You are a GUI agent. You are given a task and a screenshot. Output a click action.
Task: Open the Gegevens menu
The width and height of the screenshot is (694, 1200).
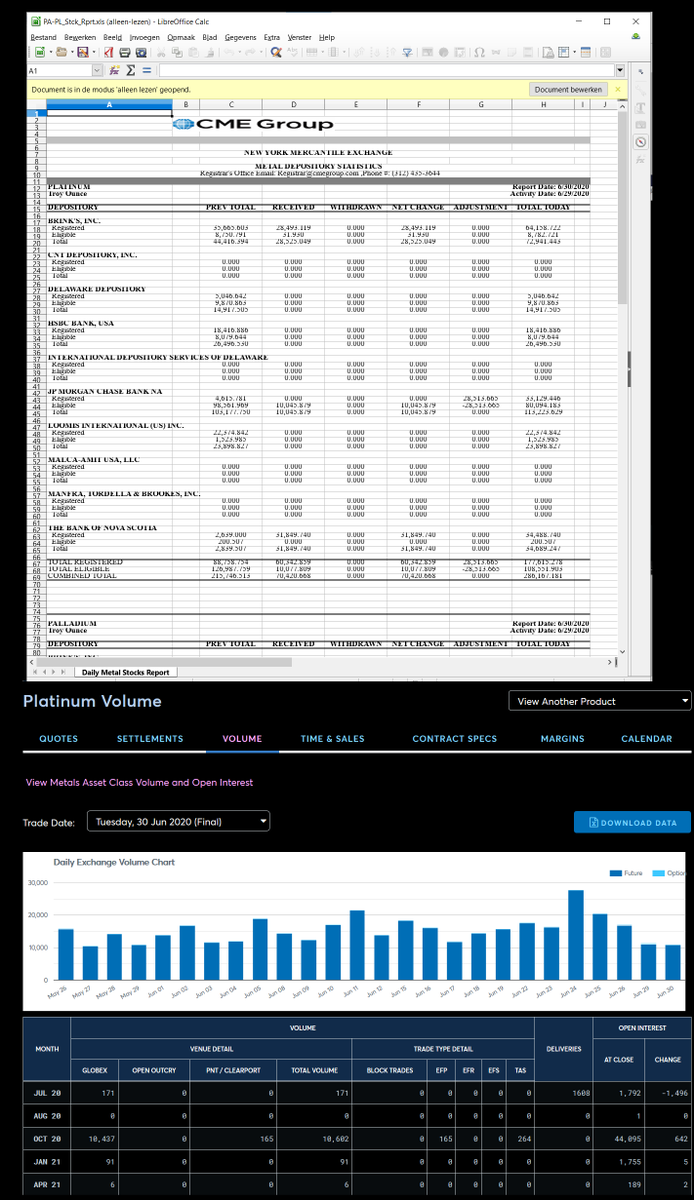pyautogui.click(x=240, y=37)
